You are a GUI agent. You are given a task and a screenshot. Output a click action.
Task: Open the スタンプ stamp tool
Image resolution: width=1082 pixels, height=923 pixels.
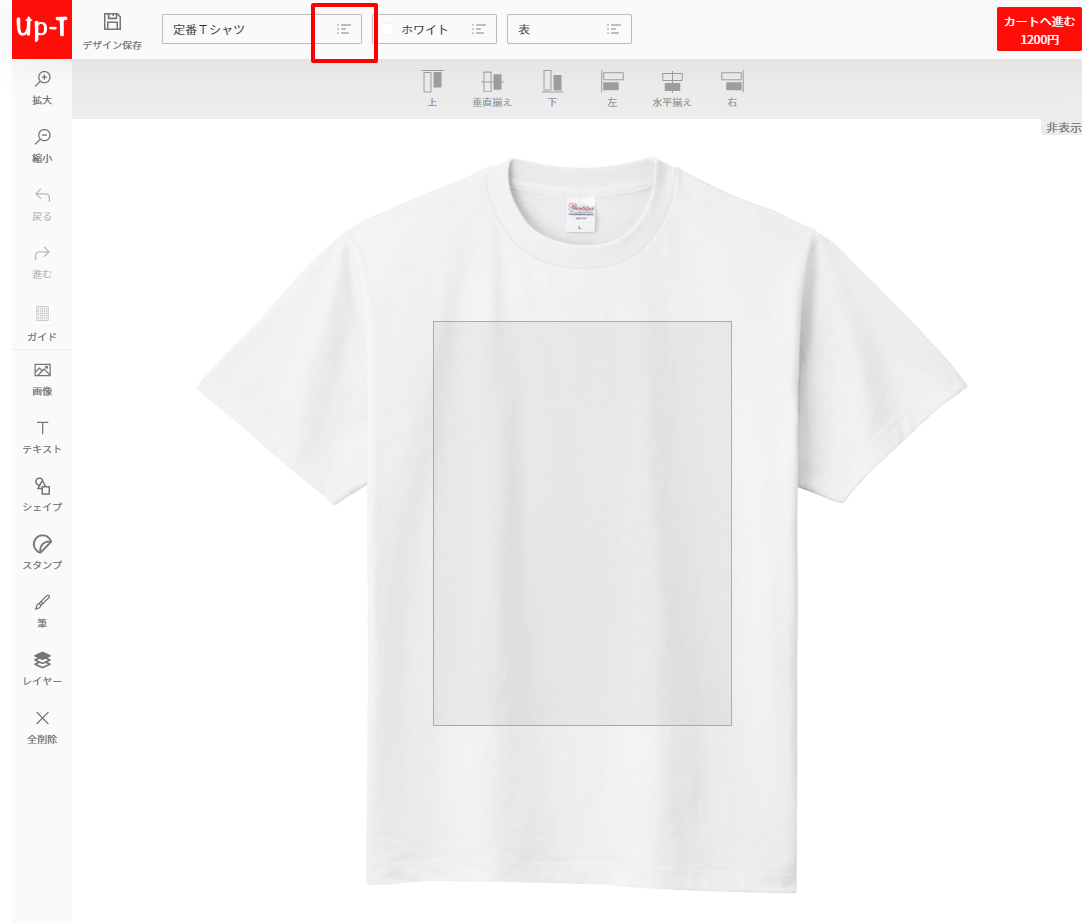(41, 553)
